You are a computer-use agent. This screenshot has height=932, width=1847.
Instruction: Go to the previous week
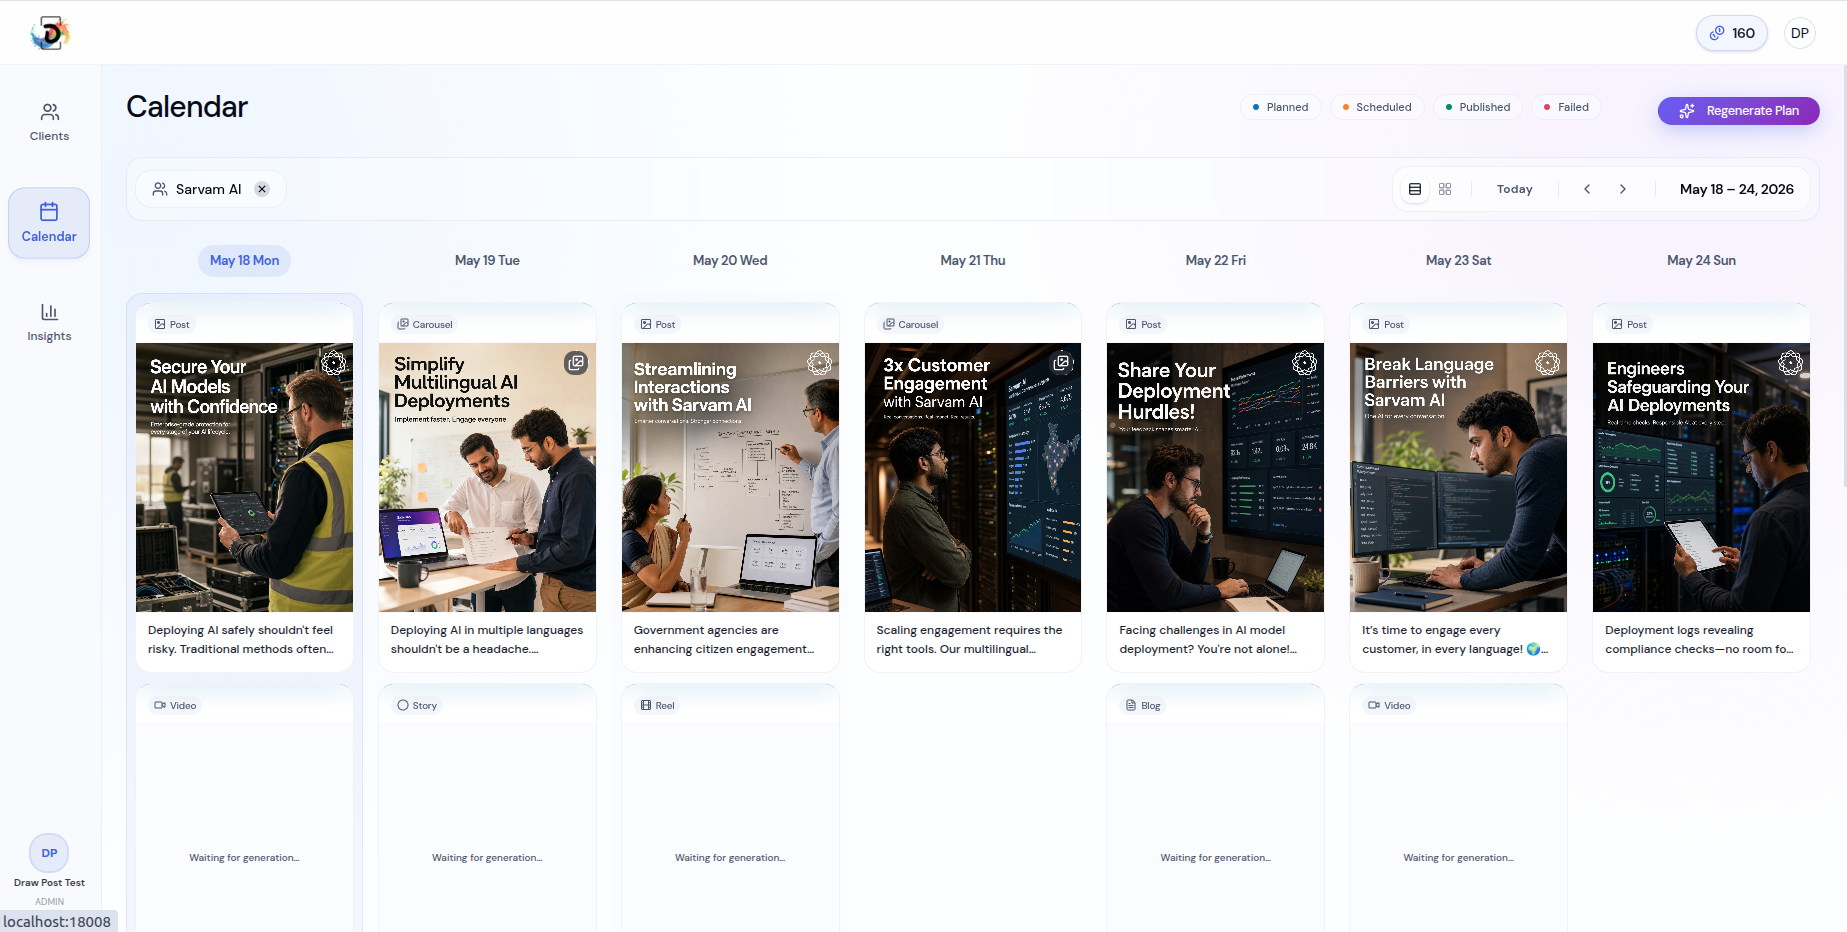coord(1587,189)
